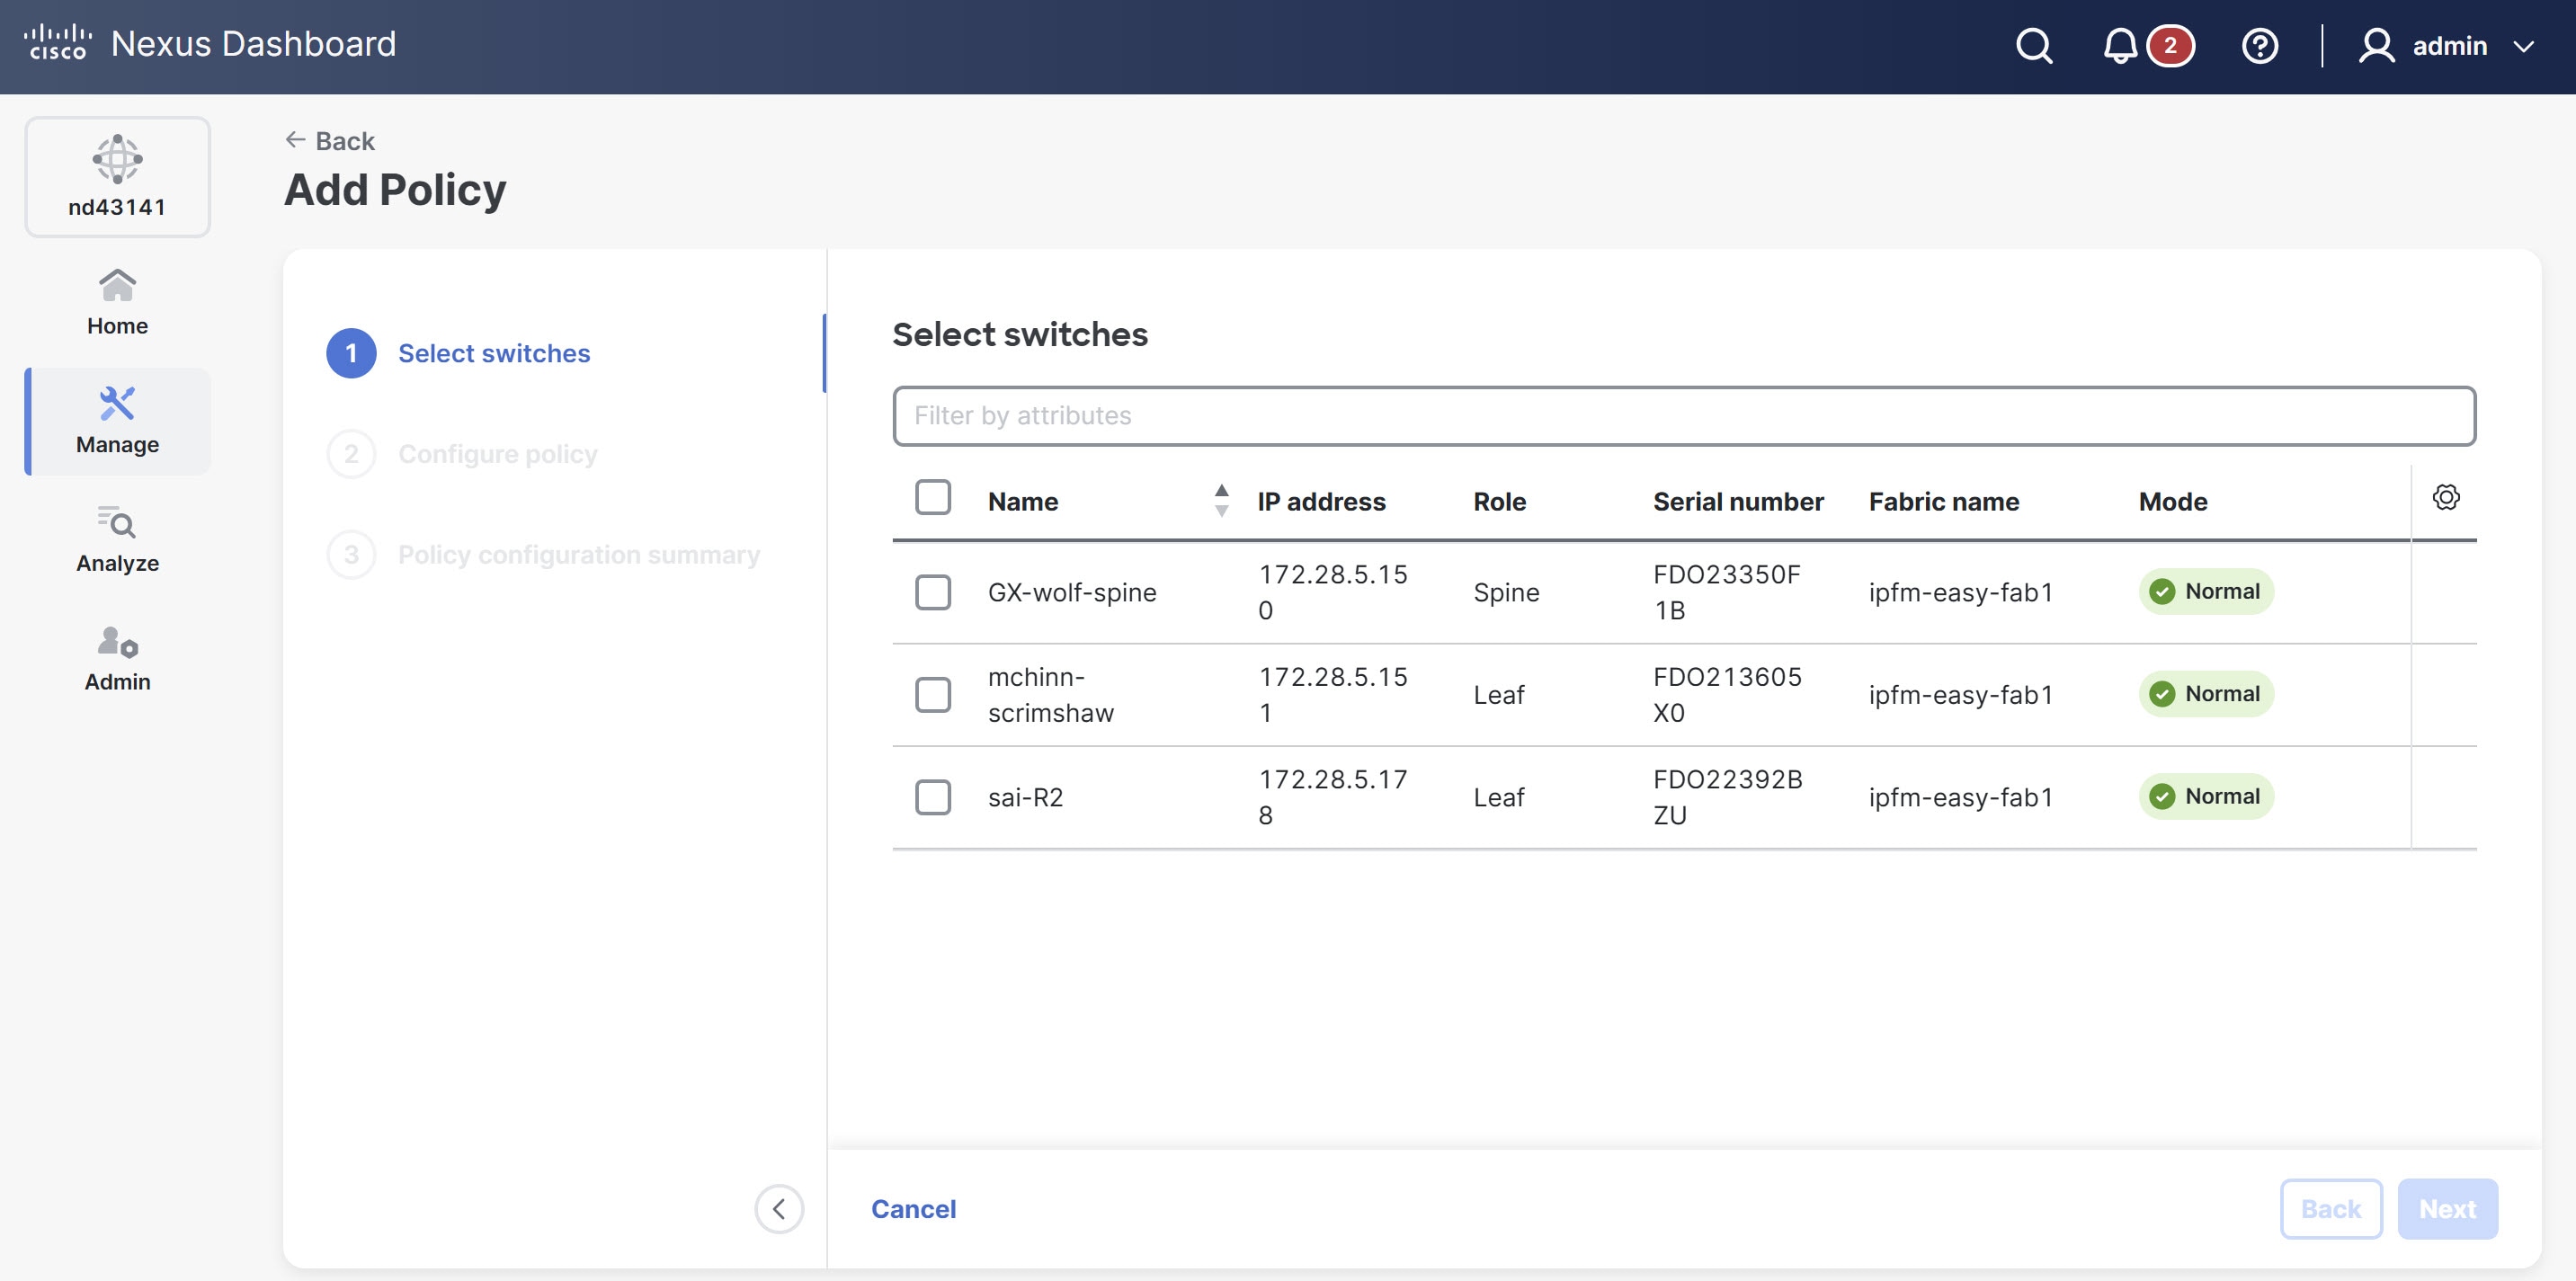2576x1281 pixels.
Task: Open the Manage section in the sidebar
Action: point(117,421)
